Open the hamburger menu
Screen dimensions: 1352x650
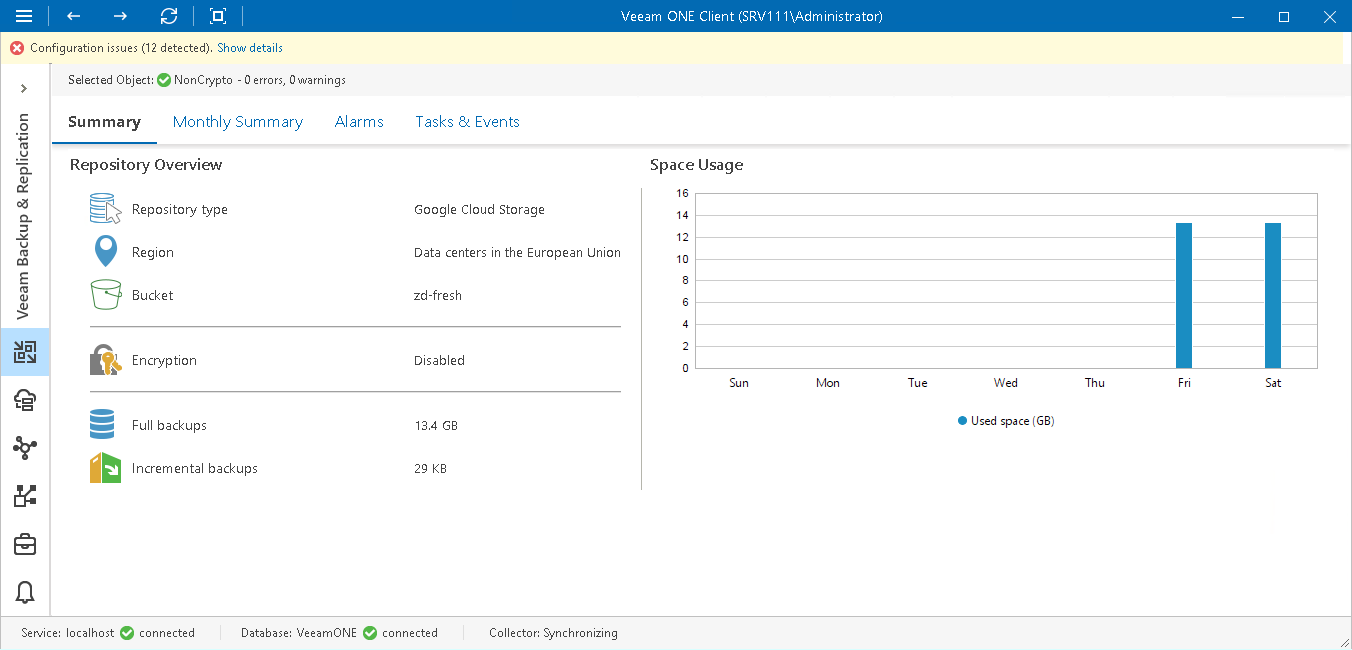click(x=25, y=16)
